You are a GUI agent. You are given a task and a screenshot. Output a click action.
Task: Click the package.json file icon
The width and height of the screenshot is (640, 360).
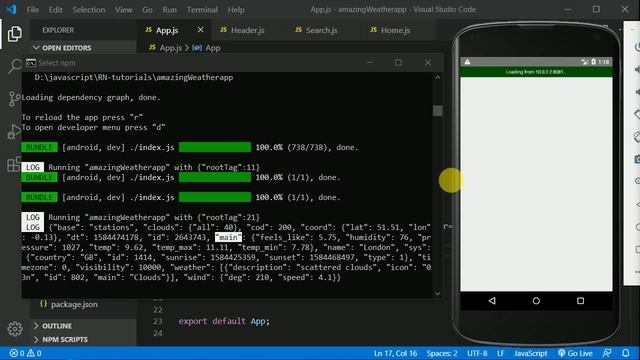point(43,304)
